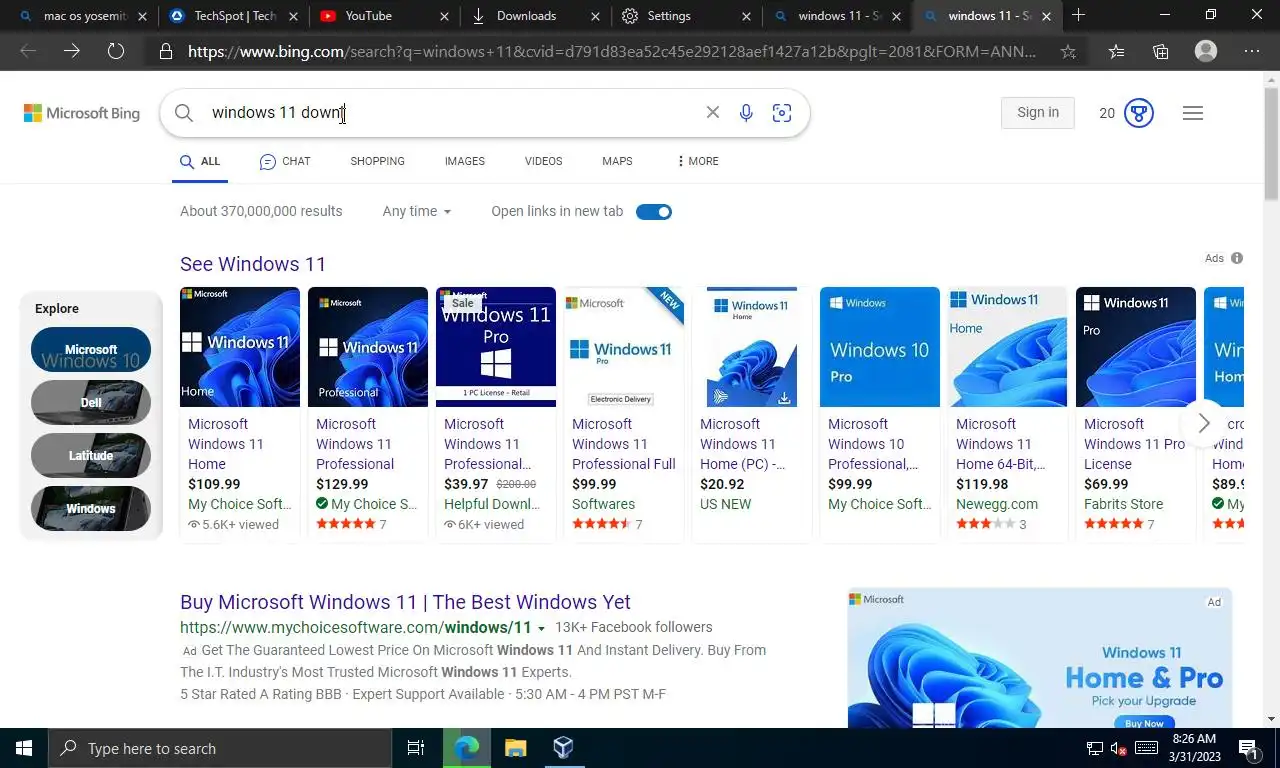
Task: Click the Windows 11 Home & Pro ad banner
Action: click(x=1040, y=658)
